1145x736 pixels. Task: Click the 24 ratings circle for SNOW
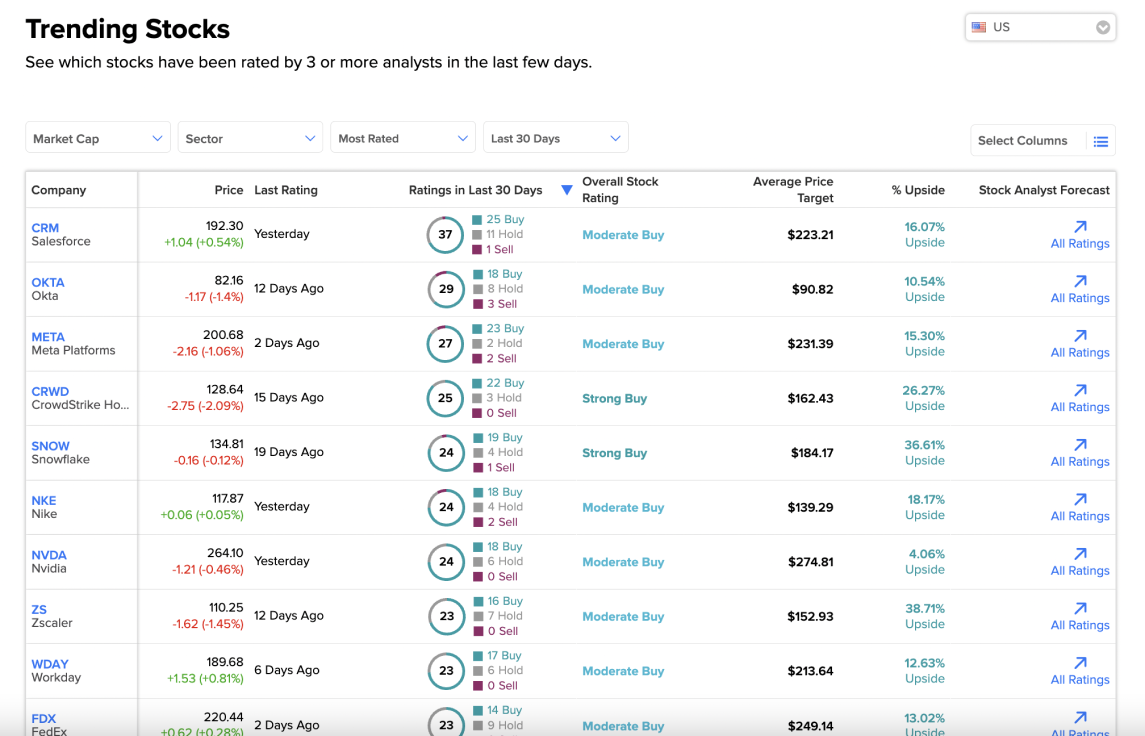click(x=446, y=453)
